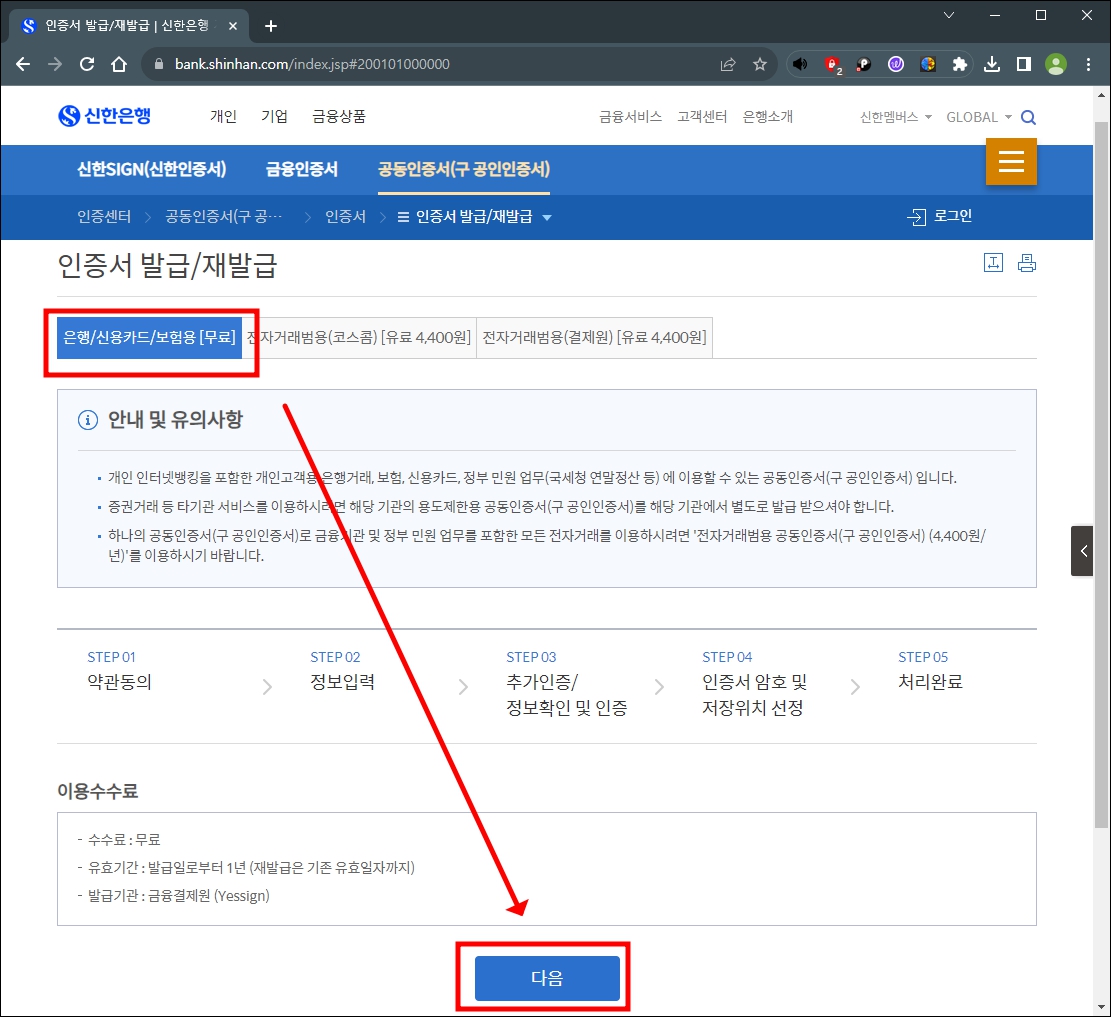Click the Shinhan Bank logo

104,116
